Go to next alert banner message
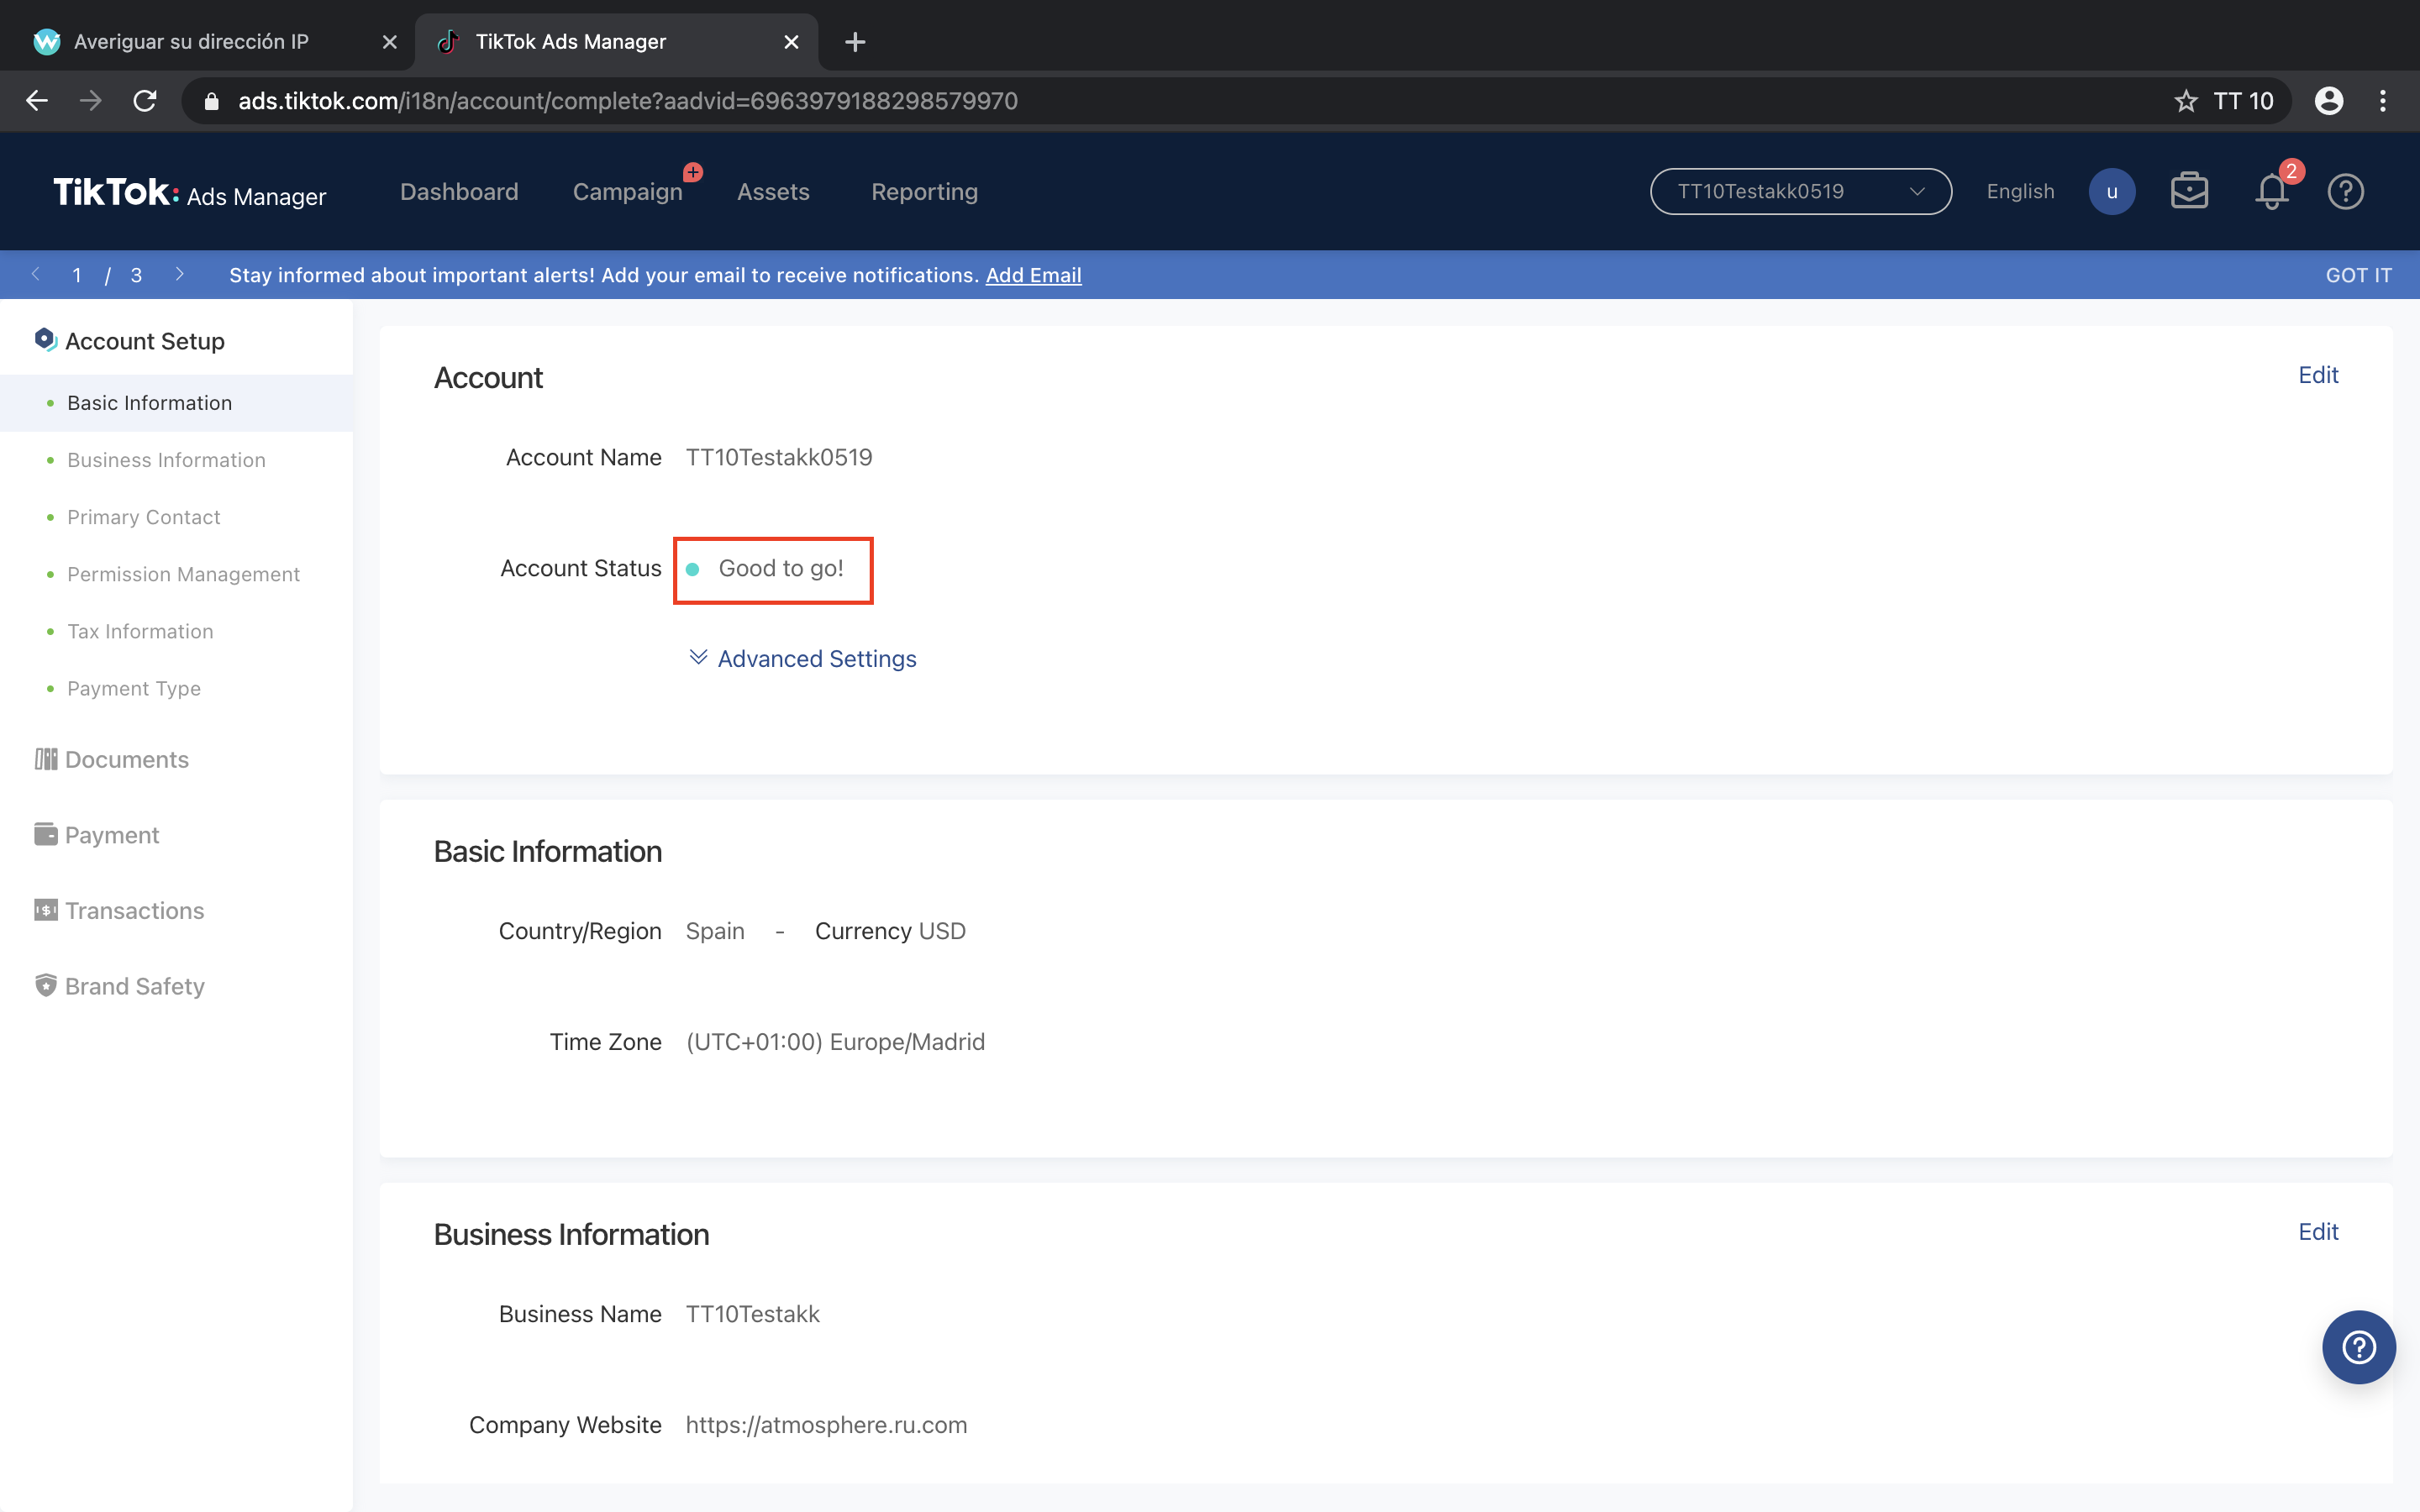 coord(179,274)
